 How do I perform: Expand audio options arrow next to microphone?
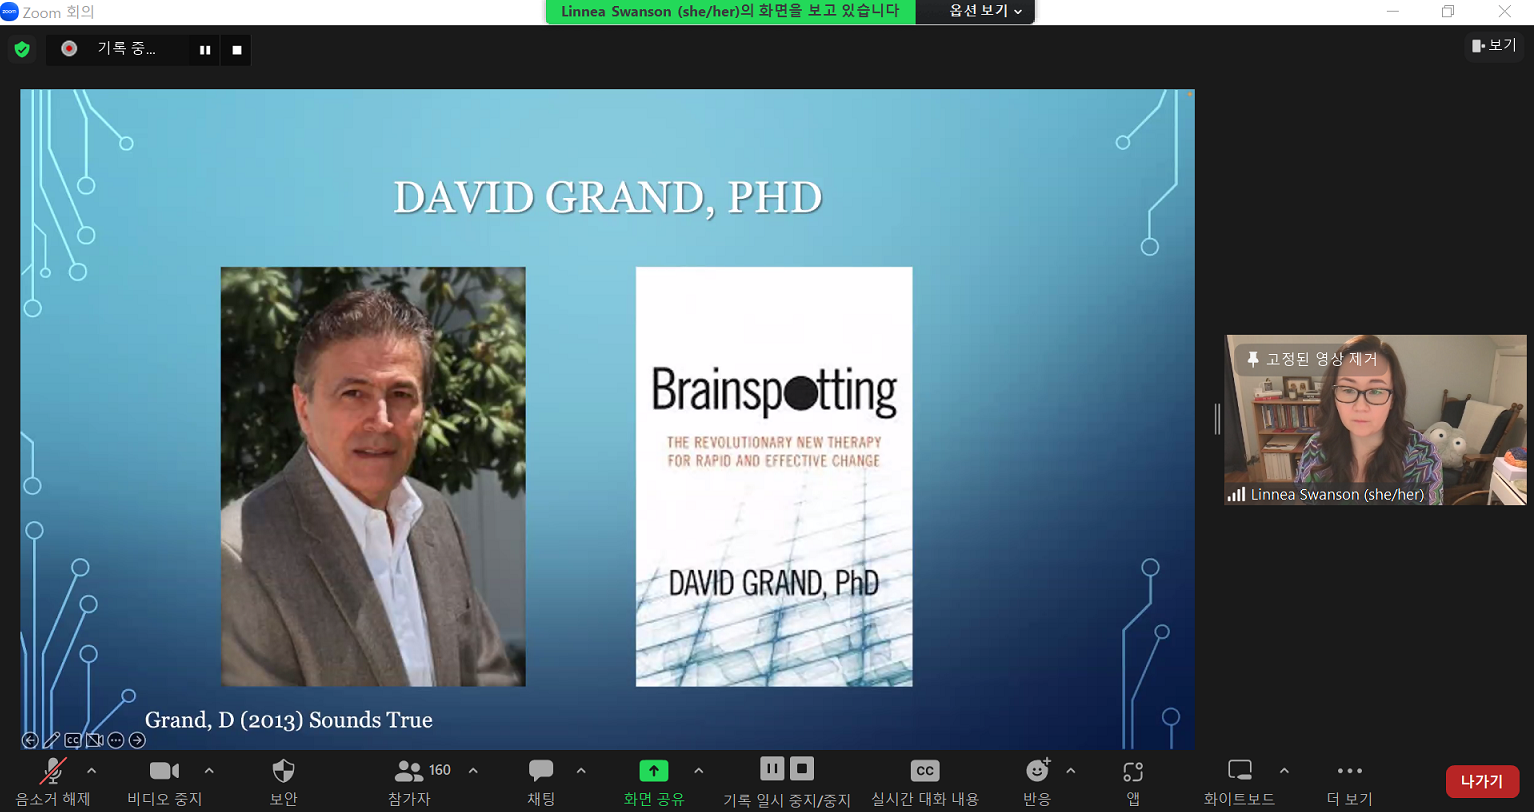[92, 770]
